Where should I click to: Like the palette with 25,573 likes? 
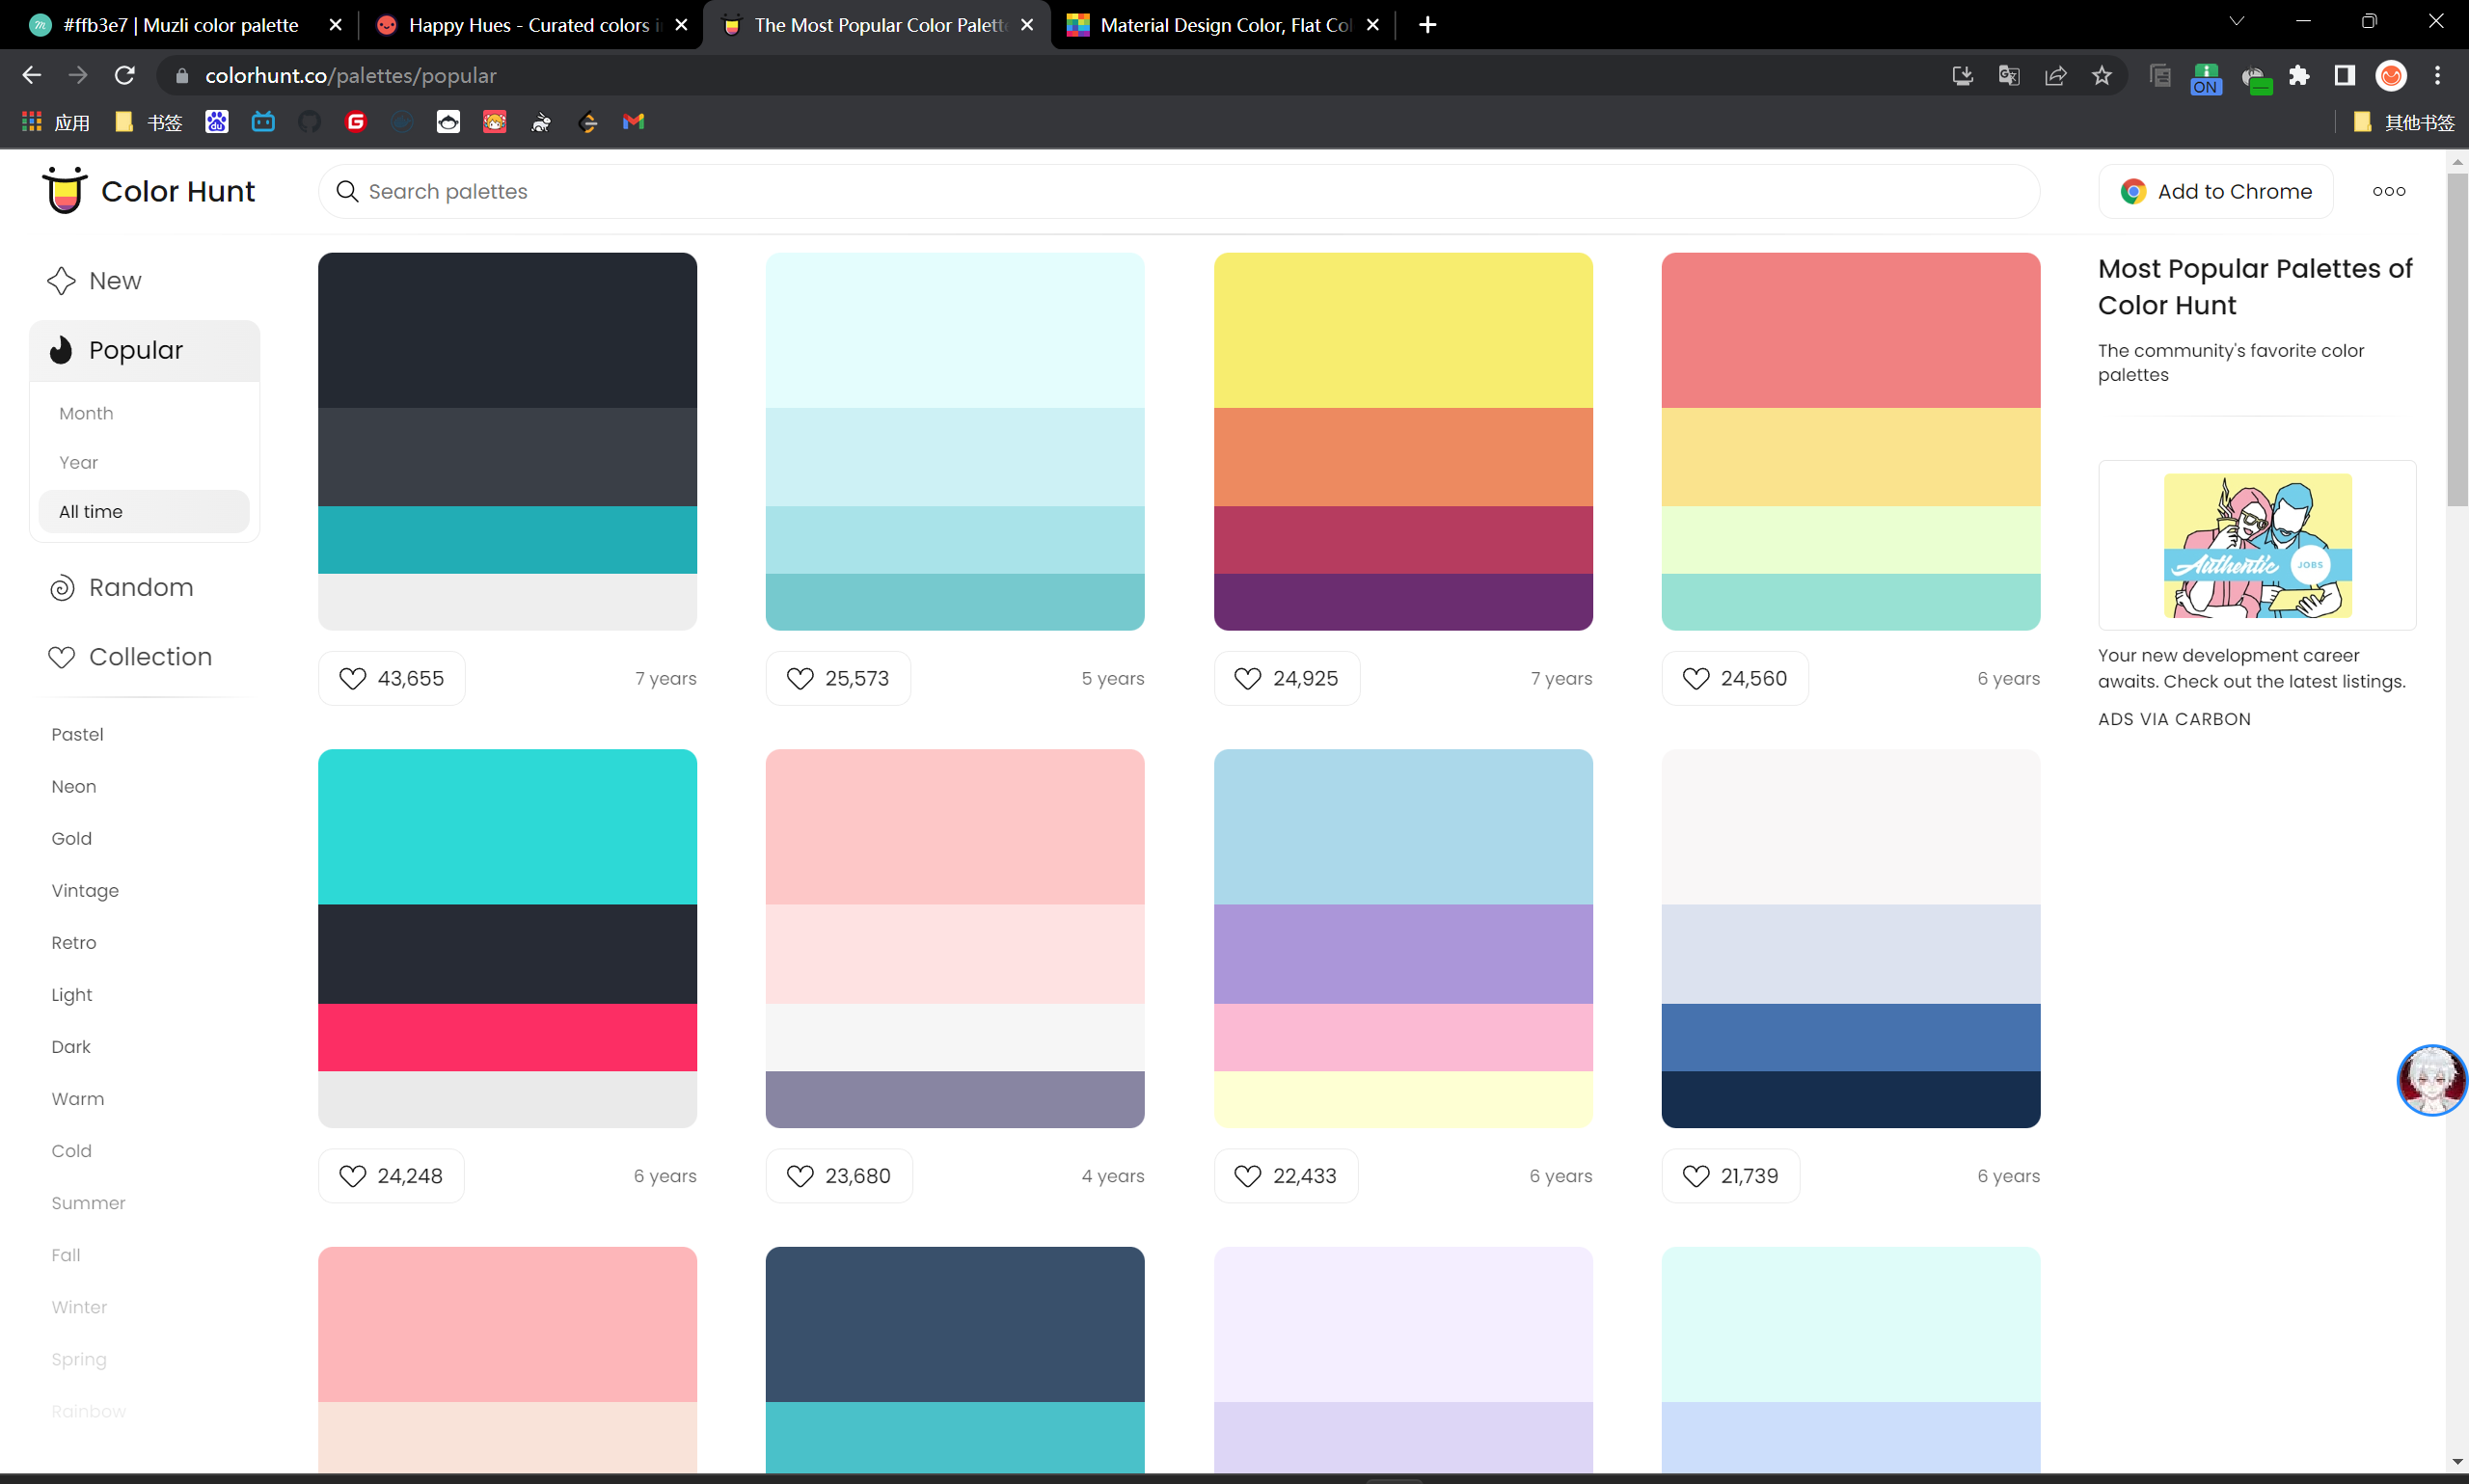tap(838, 678)
